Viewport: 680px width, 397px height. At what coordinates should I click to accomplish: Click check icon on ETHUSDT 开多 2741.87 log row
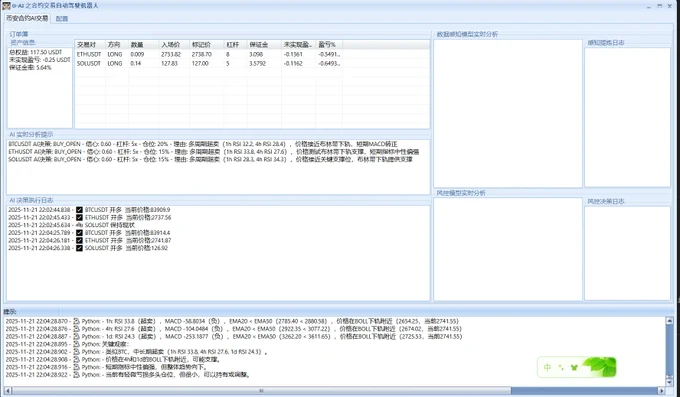click(x=79, y=240)
